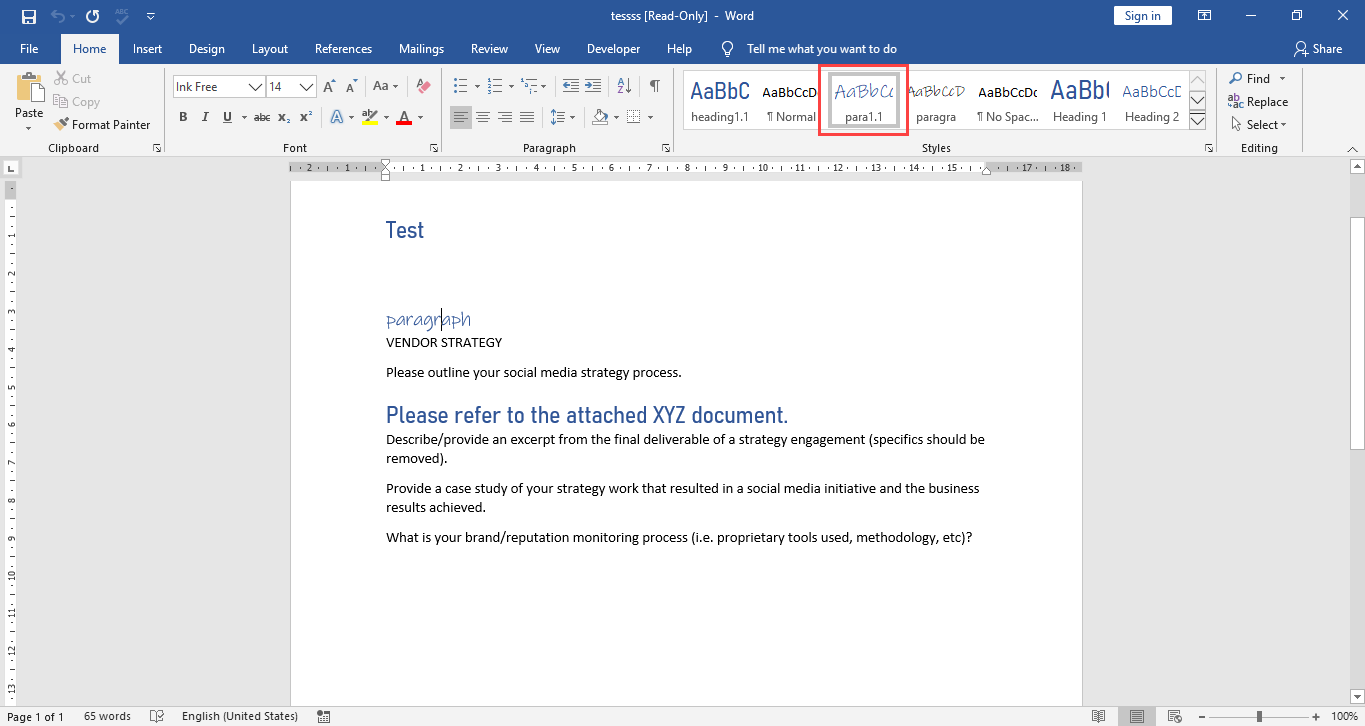Open Styles pane launcher
The image size is (1365, 726).
coord(1208,148)
